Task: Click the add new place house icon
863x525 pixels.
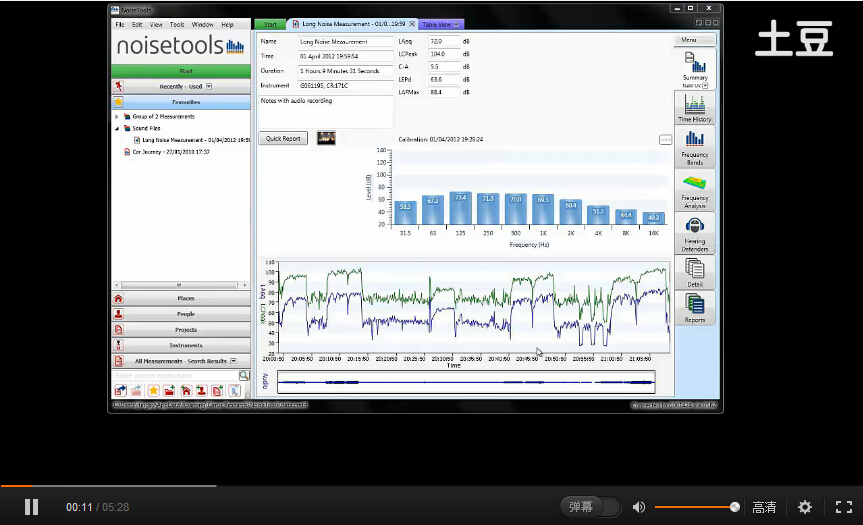Action: tap(186, 391)
